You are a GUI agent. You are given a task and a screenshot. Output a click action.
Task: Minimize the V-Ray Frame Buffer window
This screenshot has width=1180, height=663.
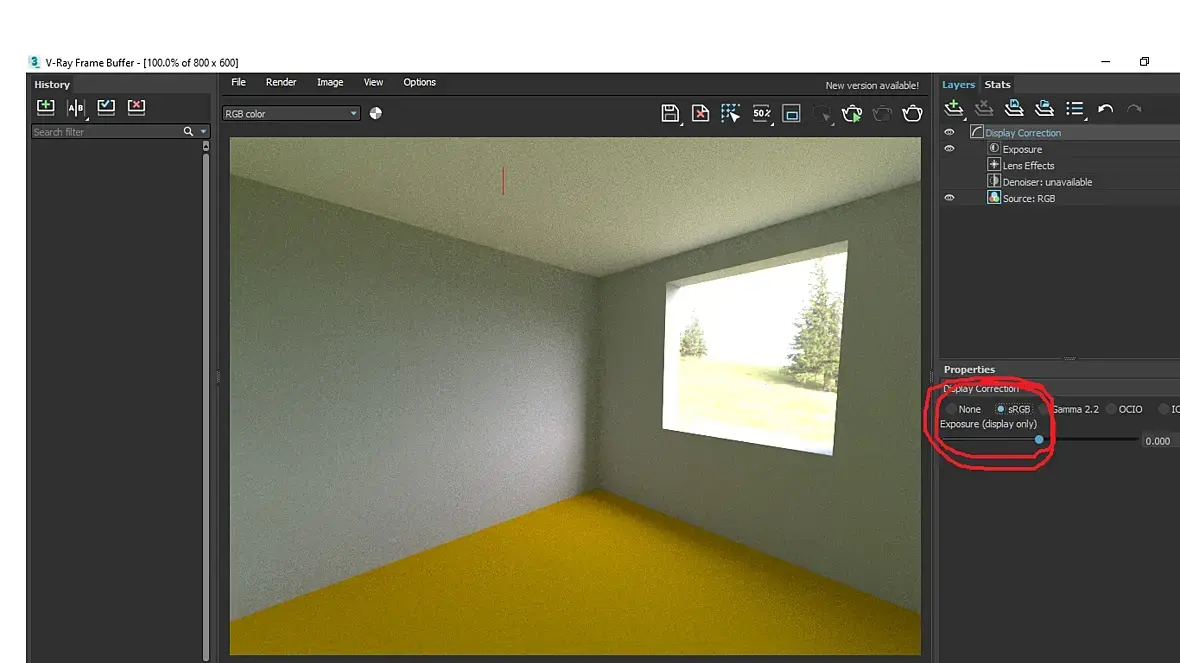click(1105, 62)
